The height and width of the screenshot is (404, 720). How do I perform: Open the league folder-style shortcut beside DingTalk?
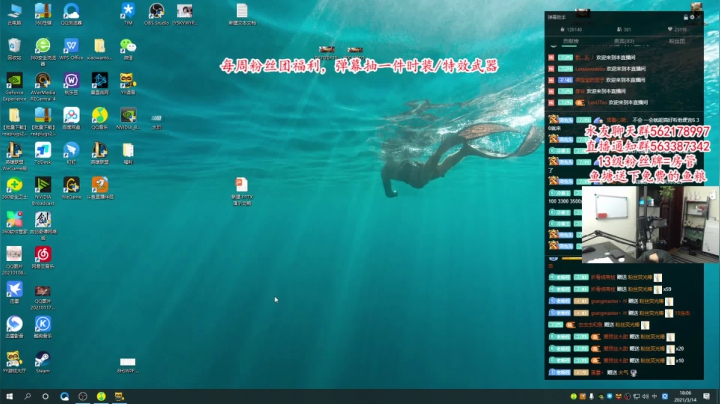100,153
